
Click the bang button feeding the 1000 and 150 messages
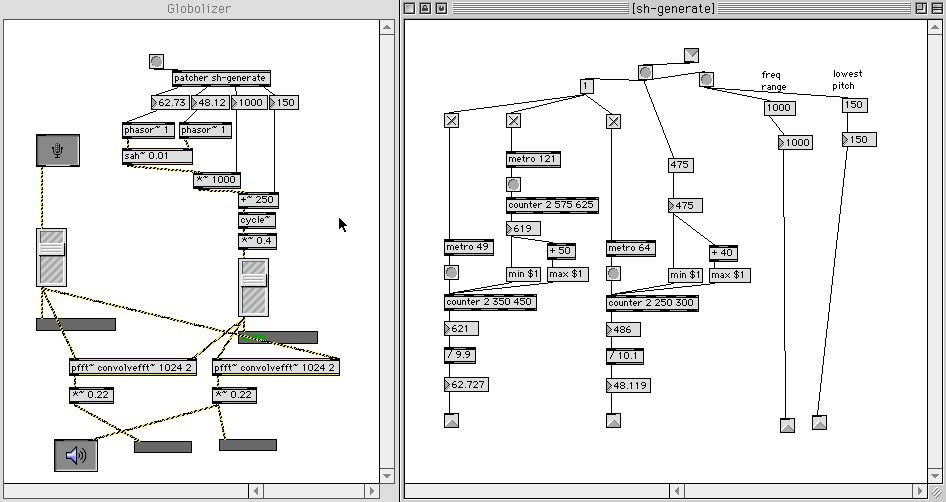[706, 80]
